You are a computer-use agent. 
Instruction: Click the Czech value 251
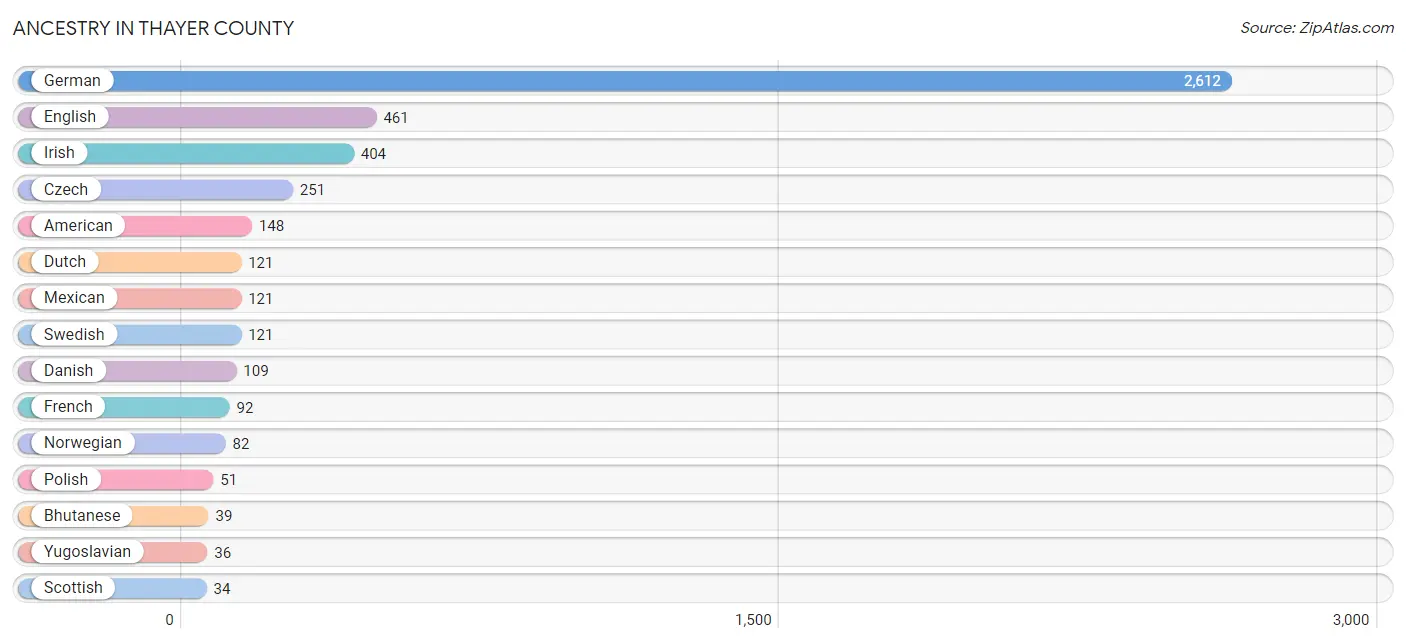coord(312,190)
